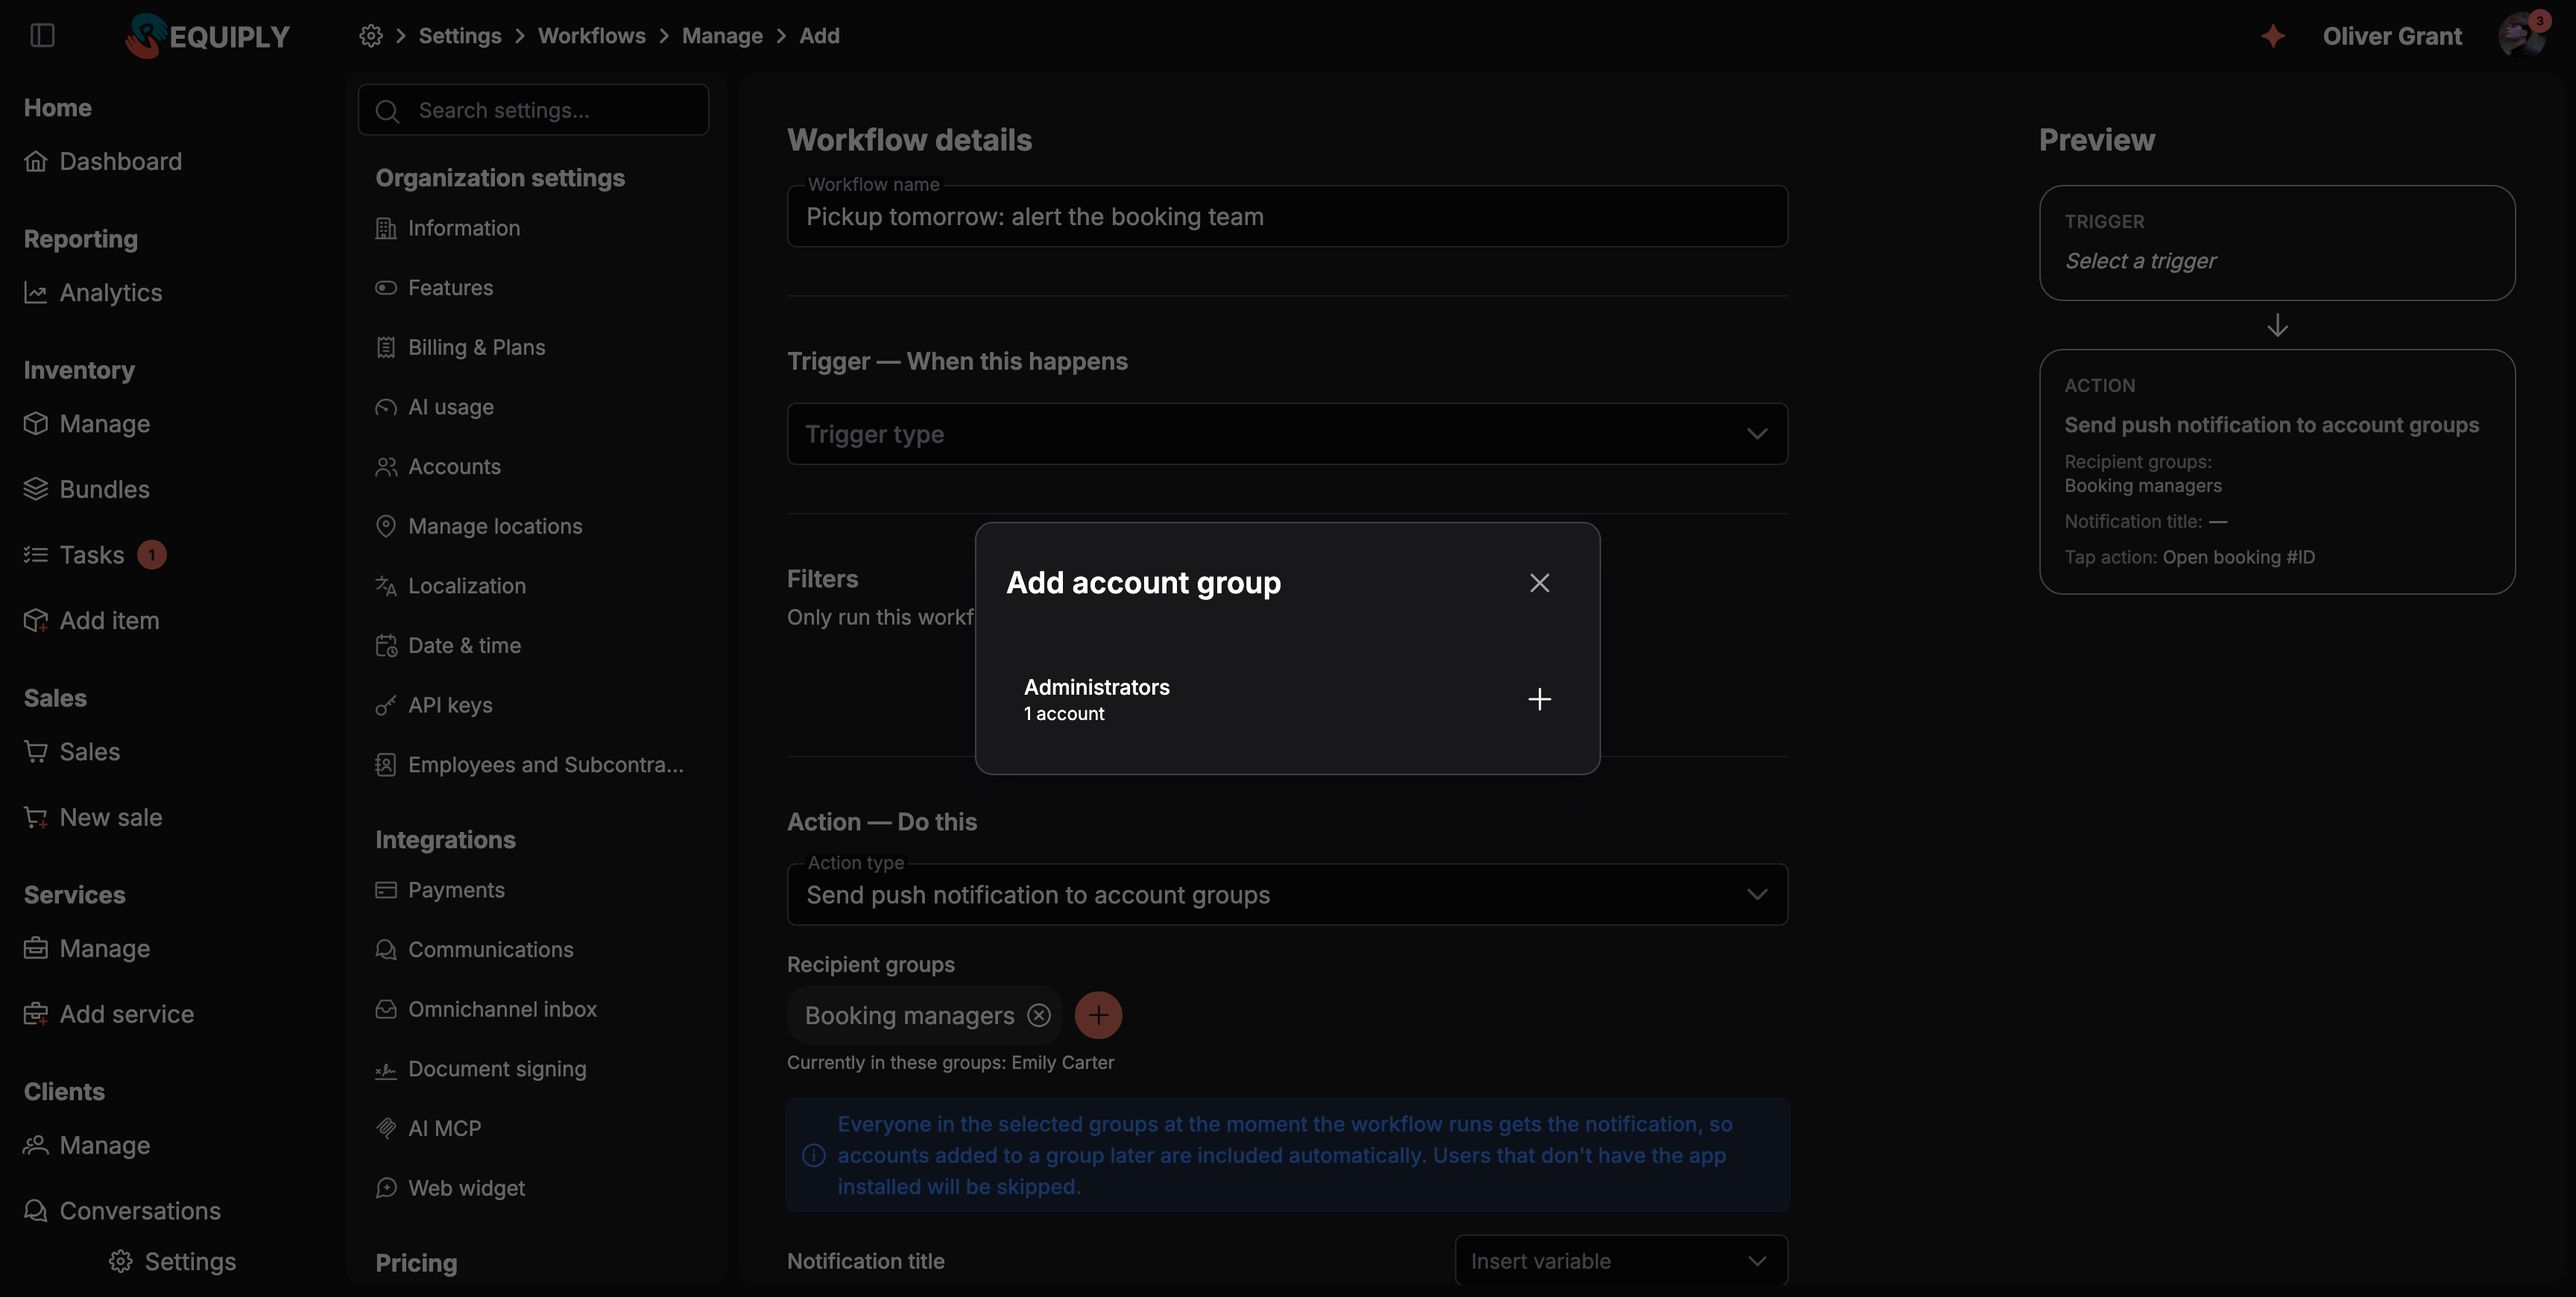Screen dimensions: 2576x1297
Task: Go to Settings in the breadcrumb
Action: point(460,36)
